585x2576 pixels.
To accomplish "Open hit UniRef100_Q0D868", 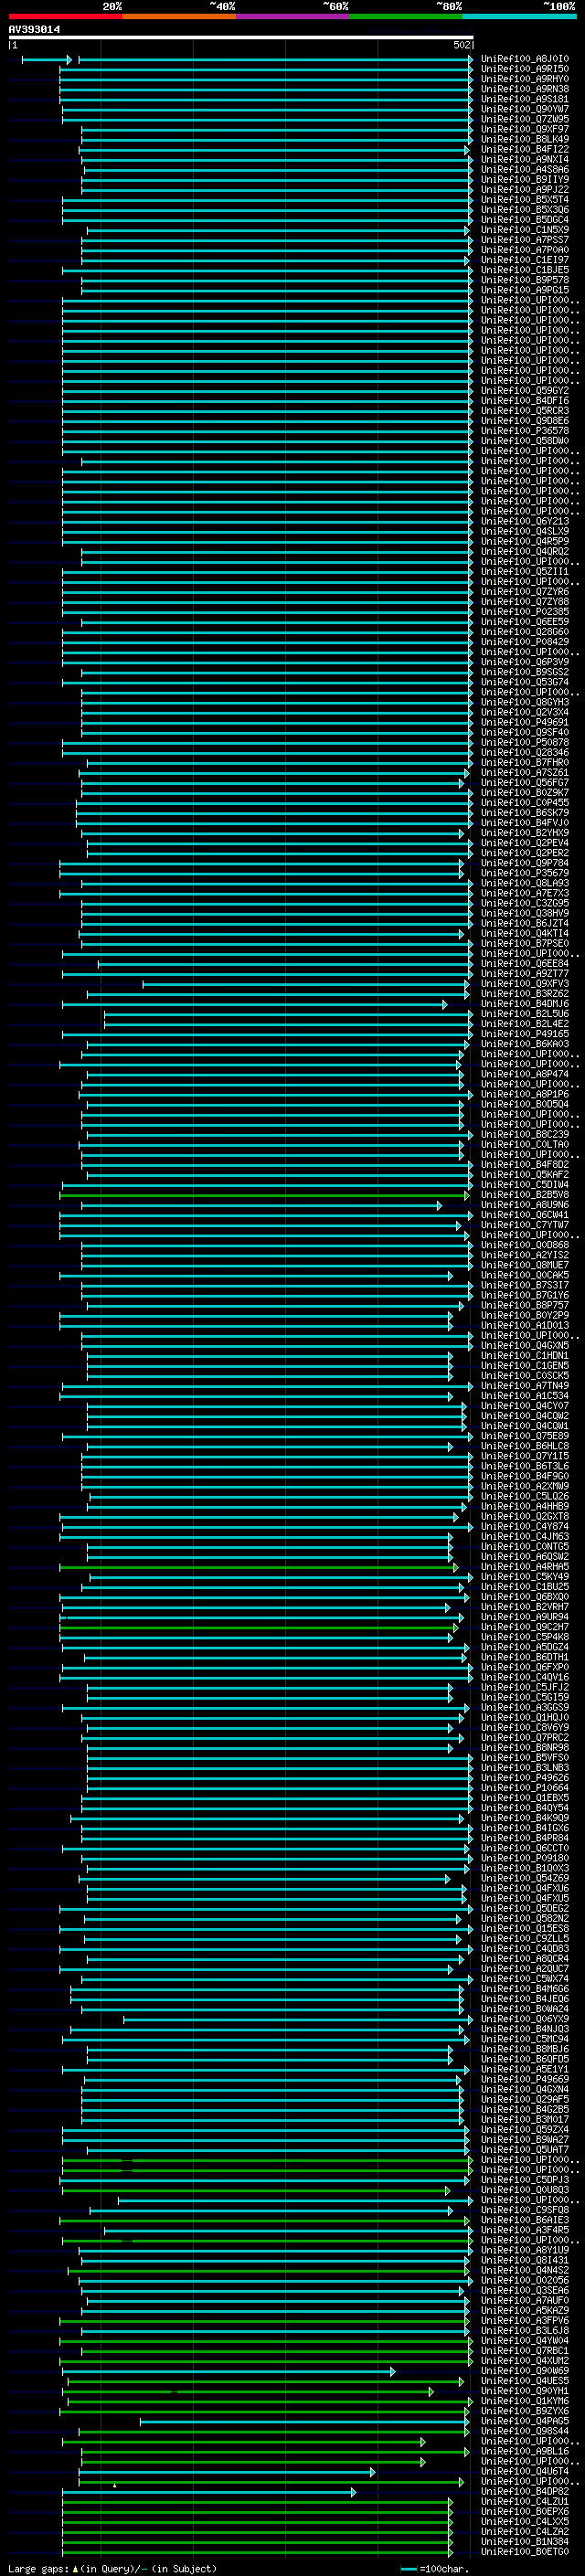I will 524,1245.
